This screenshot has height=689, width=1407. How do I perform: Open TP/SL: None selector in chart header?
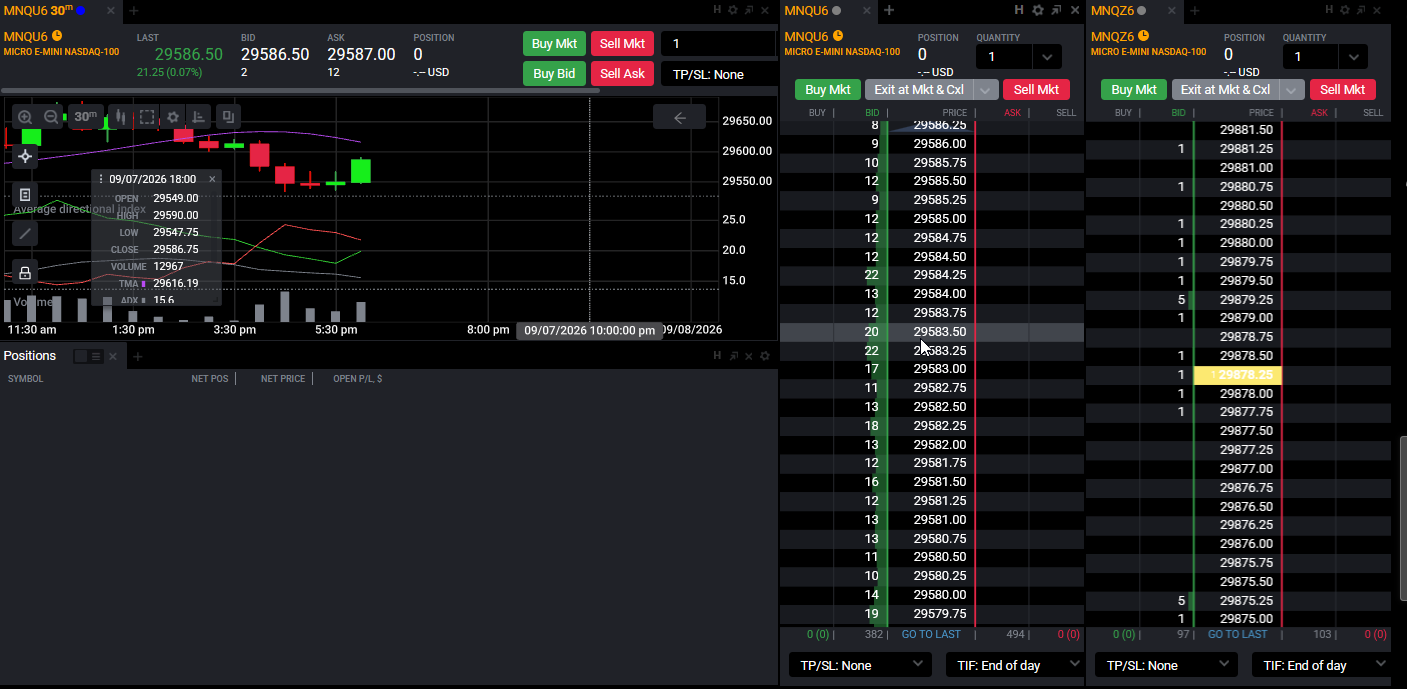[718, 74]
